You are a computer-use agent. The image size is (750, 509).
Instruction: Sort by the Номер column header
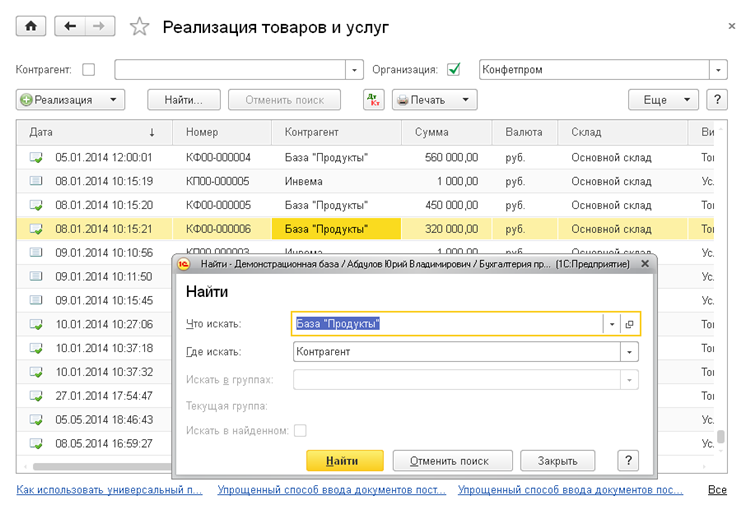click(x=222, y=133)
